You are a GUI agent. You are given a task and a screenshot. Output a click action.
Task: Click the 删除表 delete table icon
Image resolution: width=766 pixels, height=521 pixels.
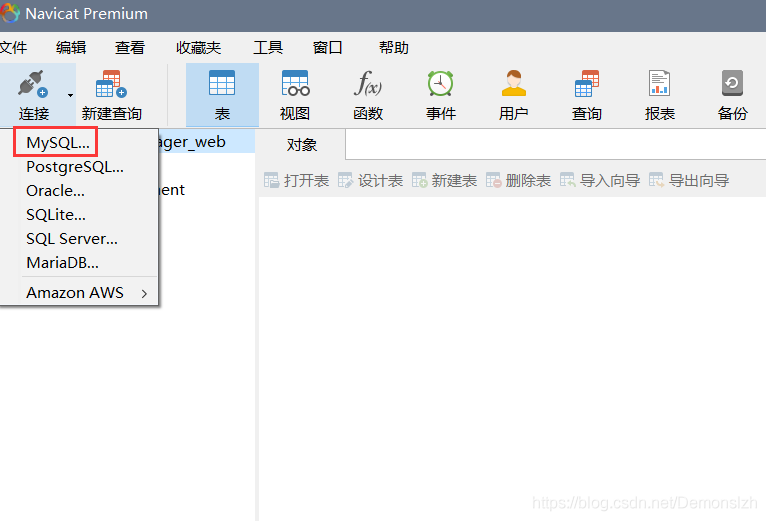click(493, 180)
